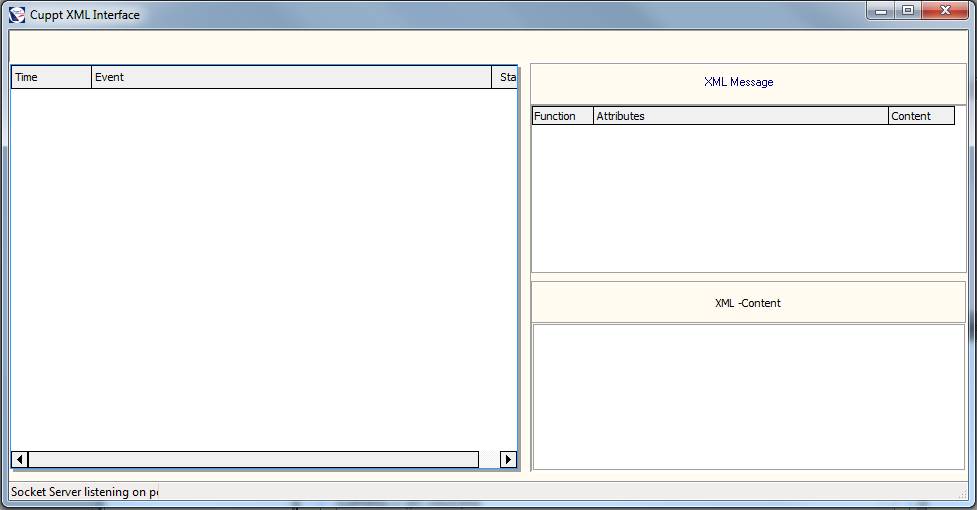Click the XML -Content panel title
The height and width of the screenshot is (510, 977).
[x=747, y=303]
